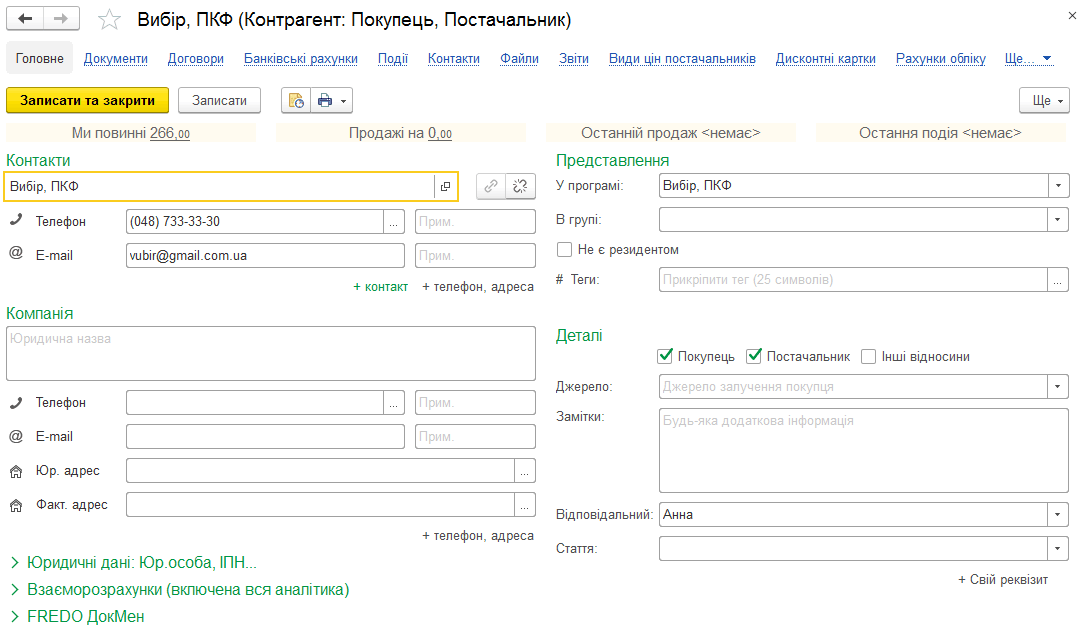The image size is (1080, 629).
Task: Open the В групі dropdown arrow
Action: click(1058, 220)
